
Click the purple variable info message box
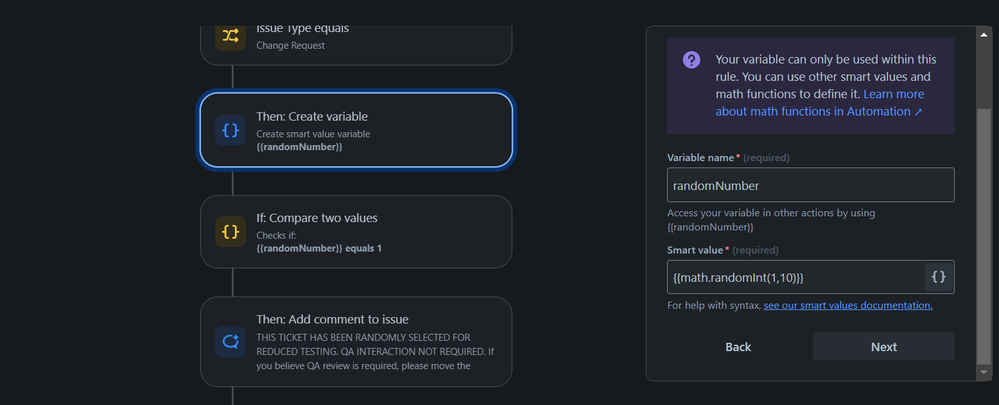pos(810,85)
